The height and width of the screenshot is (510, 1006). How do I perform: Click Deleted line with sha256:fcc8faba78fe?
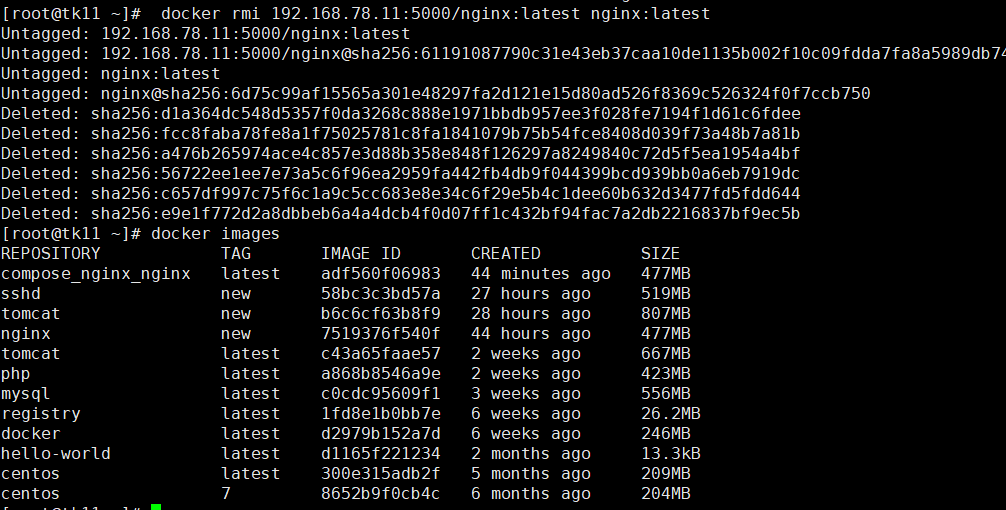click(x=401, y=133)
